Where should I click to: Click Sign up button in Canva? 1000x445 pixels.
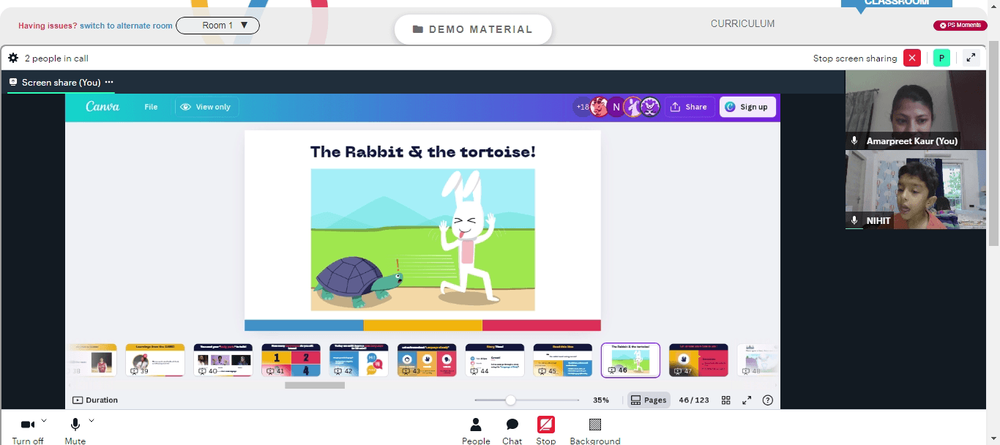747,107
